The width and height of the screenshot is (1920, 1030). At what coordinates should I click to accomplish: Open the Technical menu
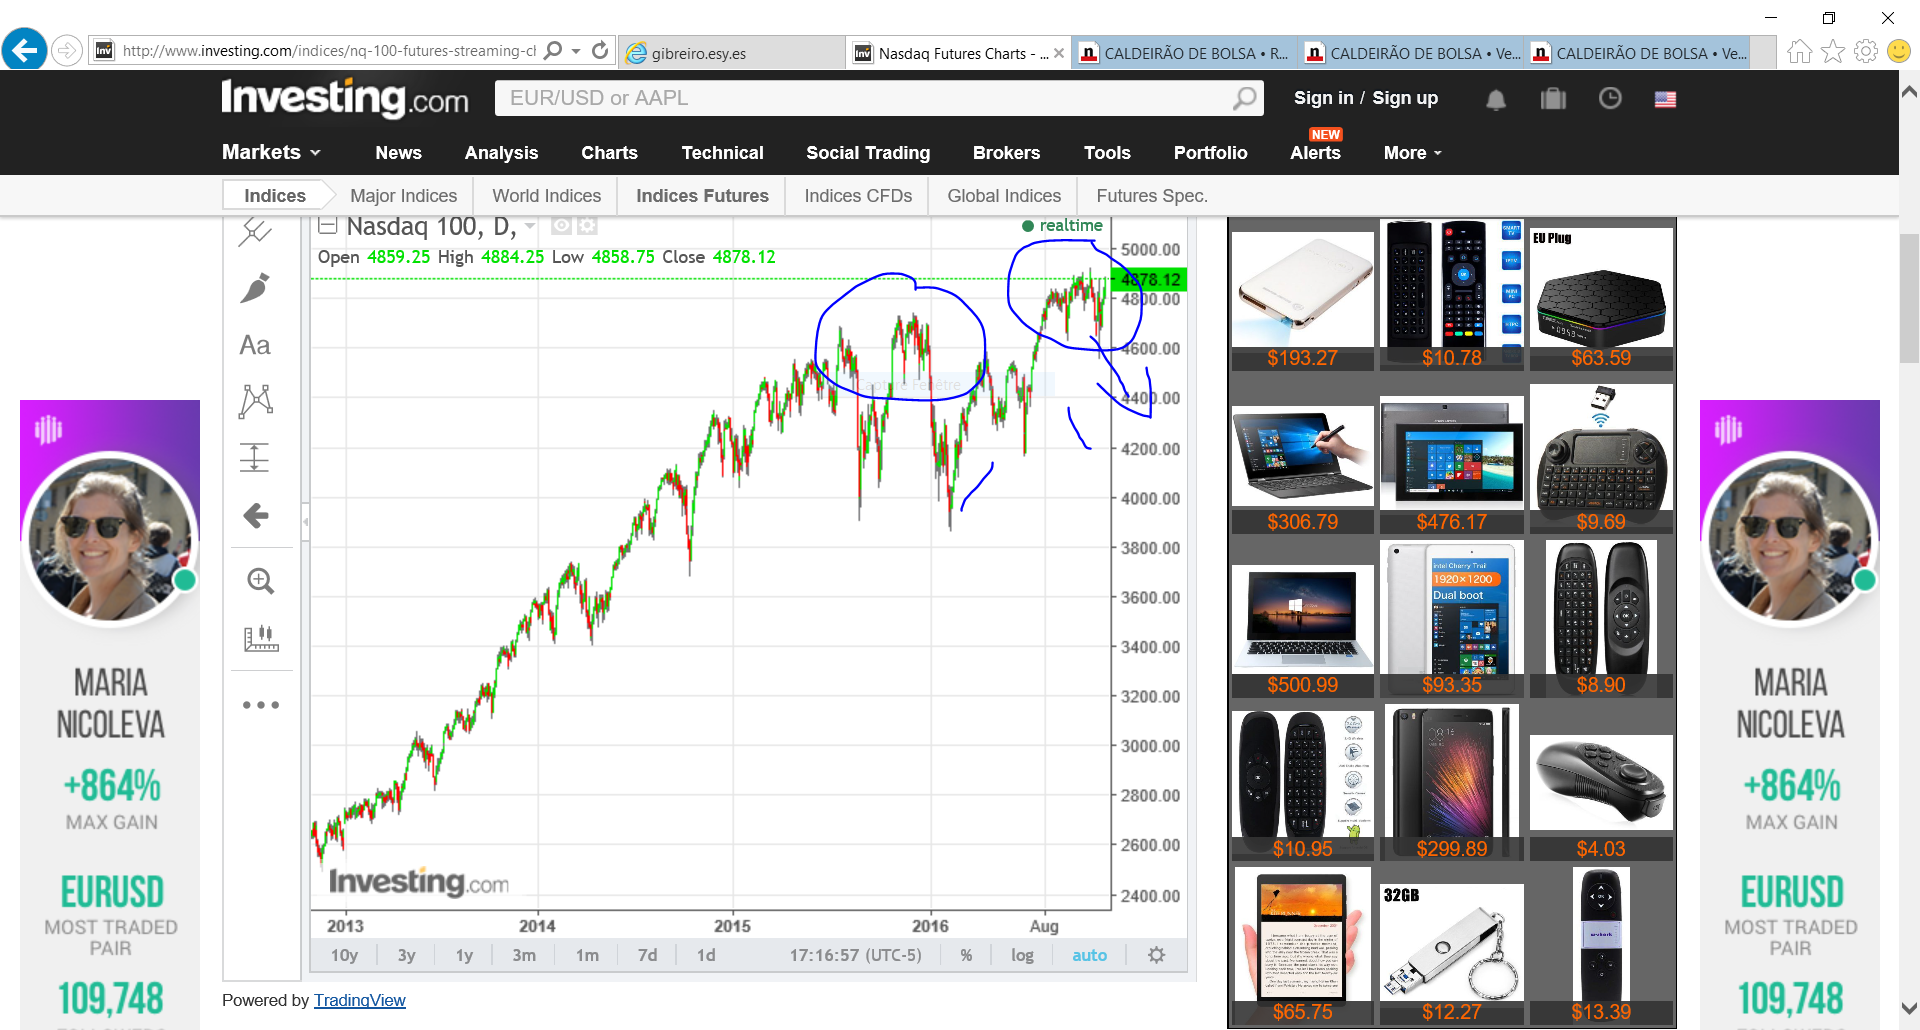pos(722,153)
